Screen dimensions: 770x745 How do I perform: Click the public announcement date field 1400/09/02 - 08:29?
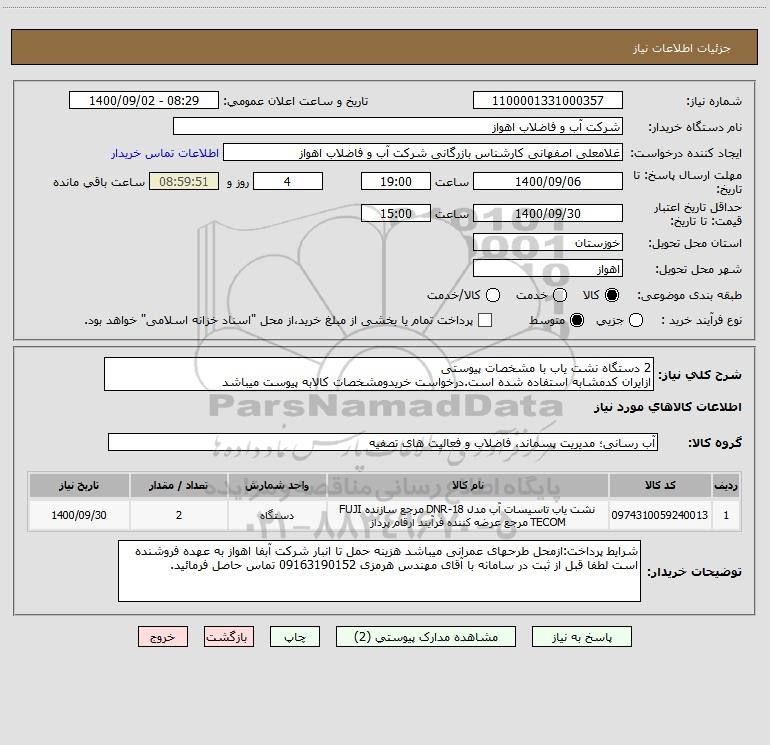pos(144,100)
